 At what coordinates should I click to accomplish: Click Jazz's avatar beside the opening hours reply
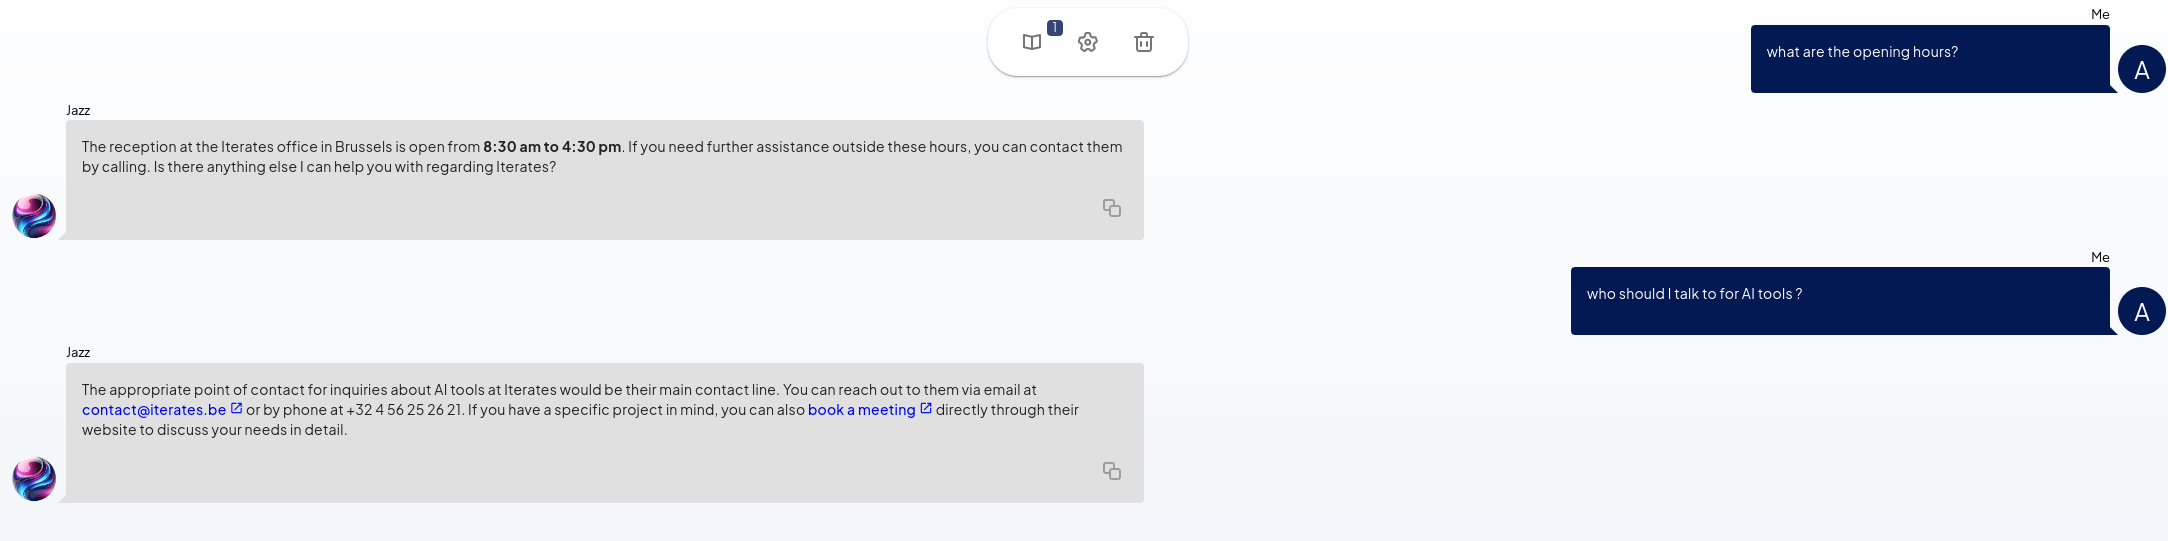tap(34, 216)
